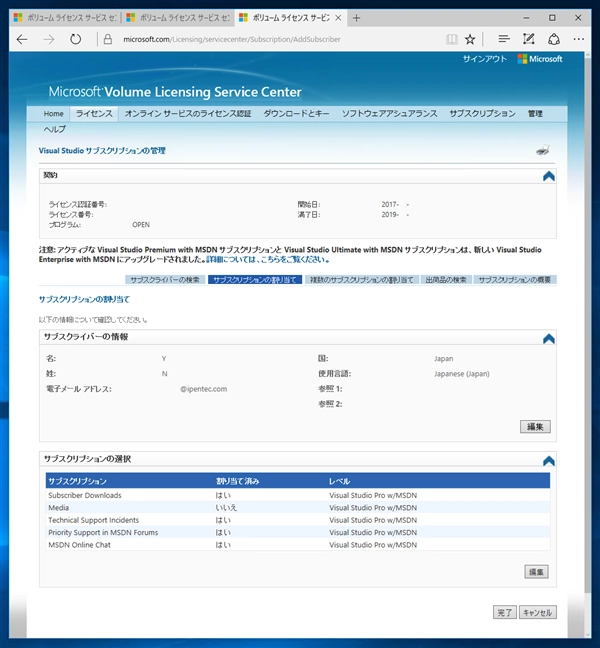Click the page vertical scrollbar

click(588, 326)
